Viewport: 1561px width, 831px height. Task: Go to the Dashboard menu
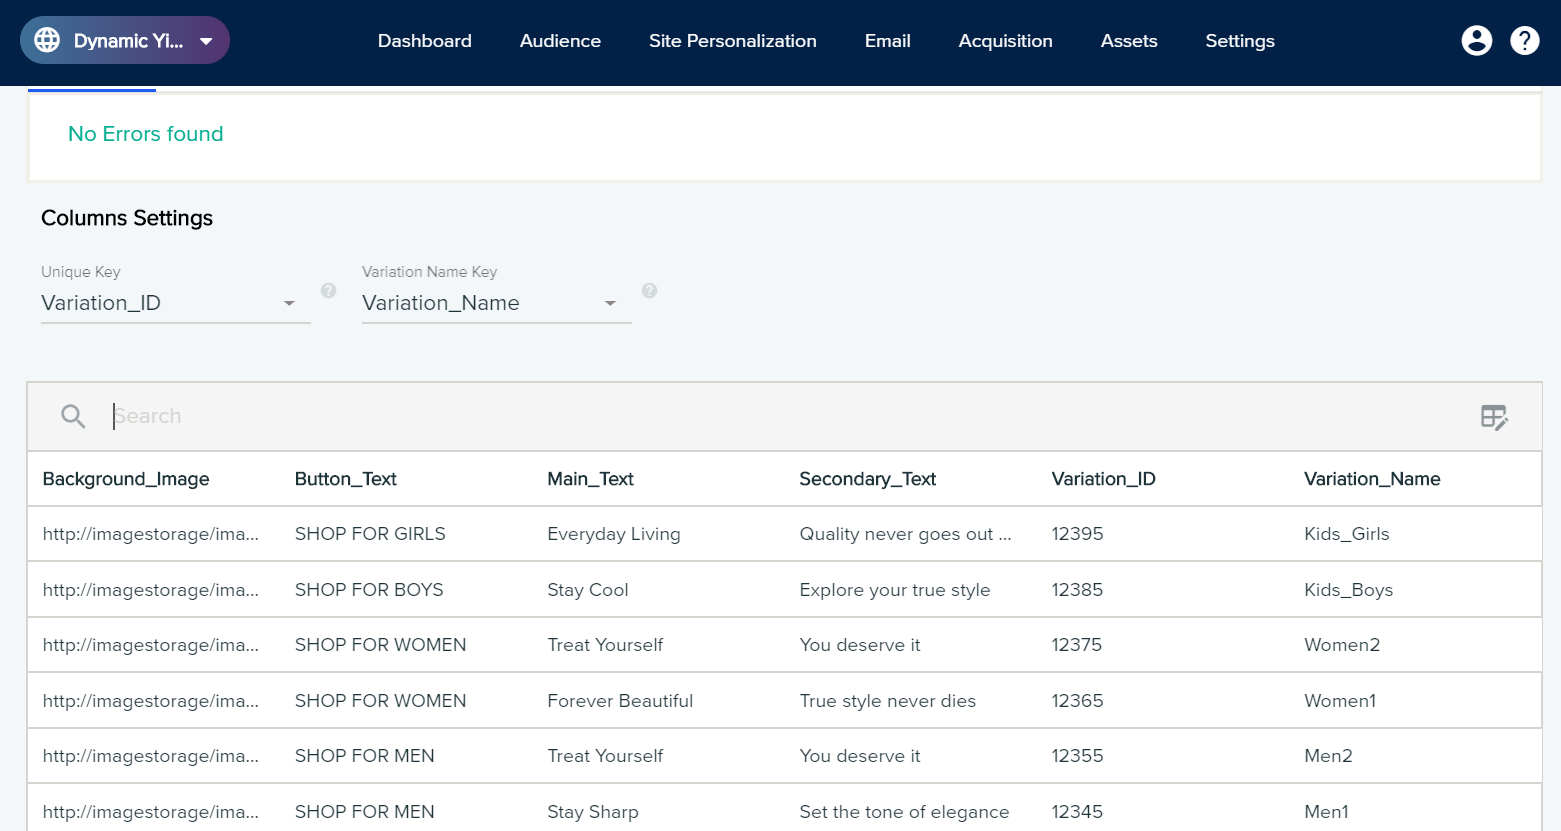click(425, 41)
